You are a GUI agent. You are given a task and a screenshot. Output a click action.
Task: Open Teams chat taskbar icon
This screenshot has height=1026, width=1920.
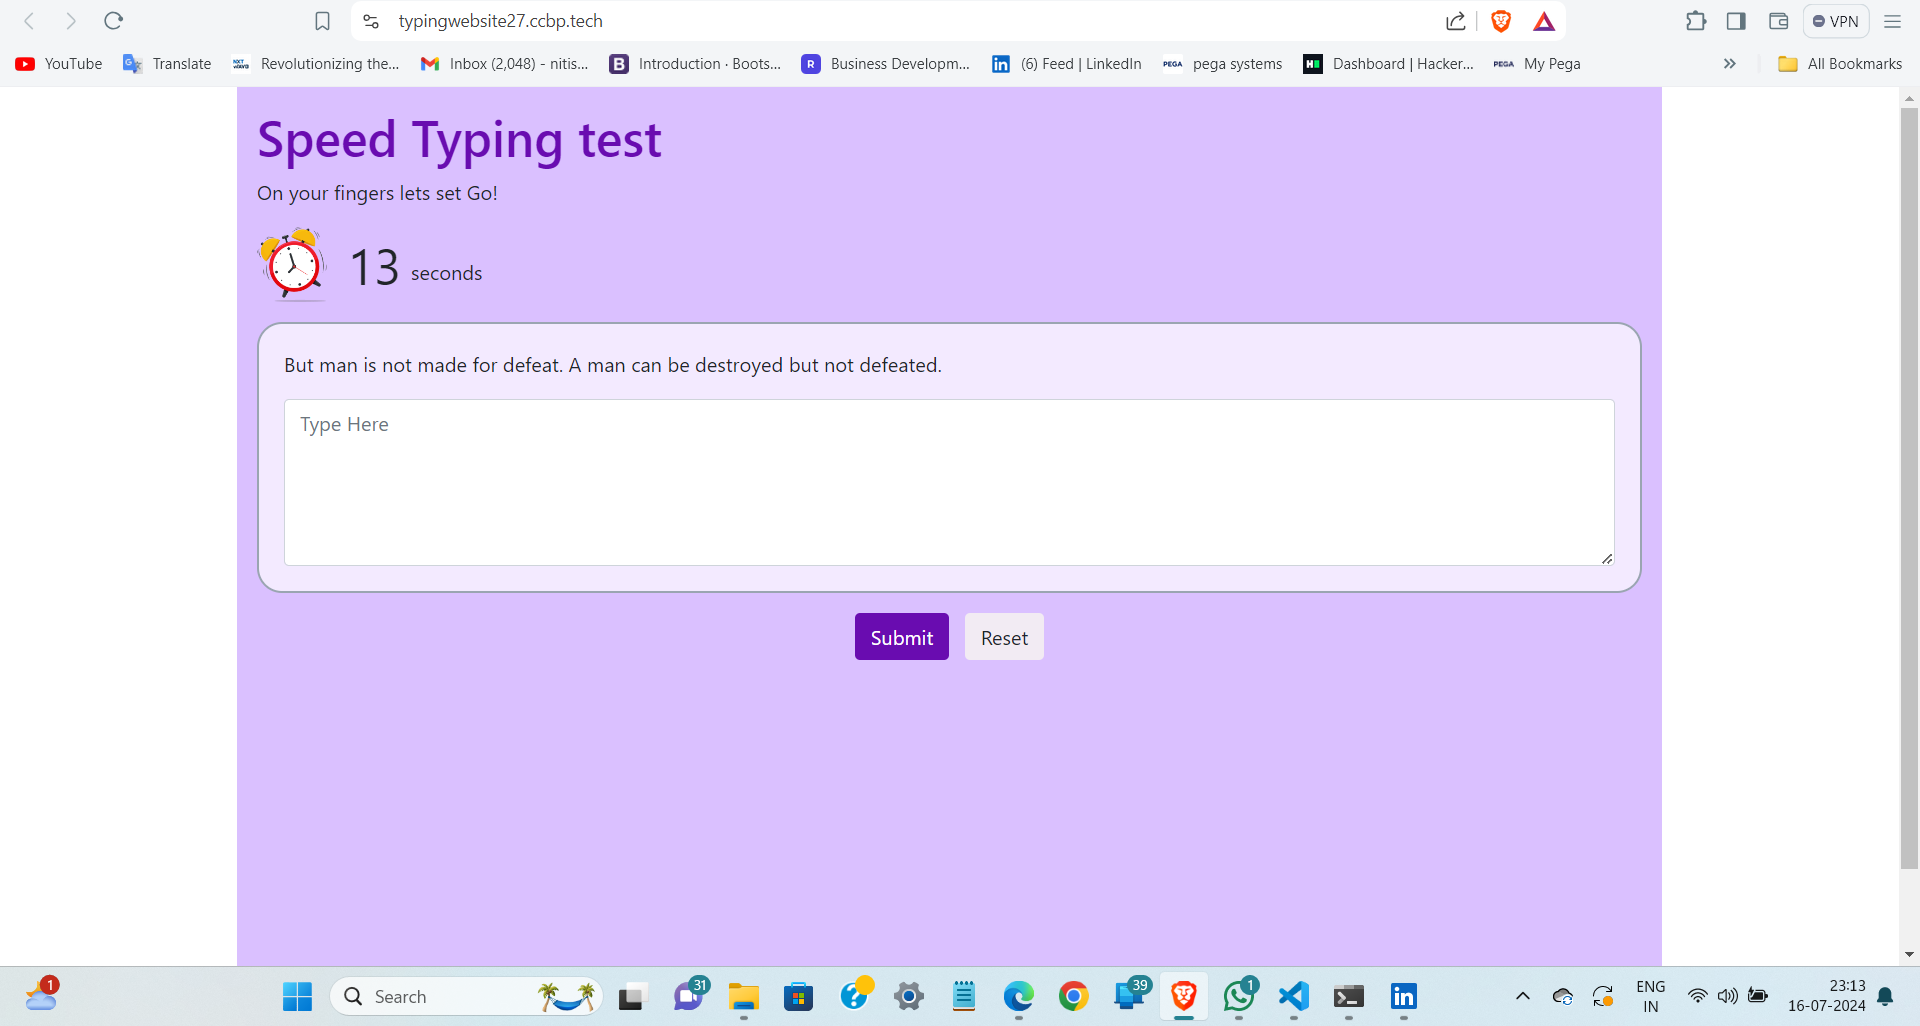pyautogui.click(x=688, y=996)
